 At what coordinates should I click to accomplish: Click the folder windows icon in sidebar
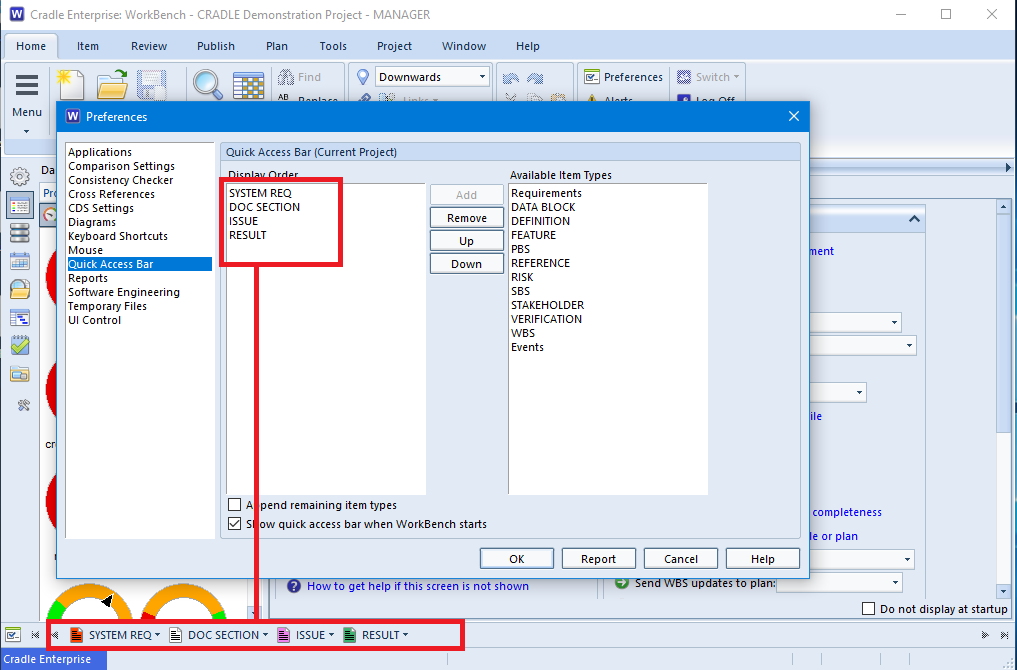pos(20,374)
